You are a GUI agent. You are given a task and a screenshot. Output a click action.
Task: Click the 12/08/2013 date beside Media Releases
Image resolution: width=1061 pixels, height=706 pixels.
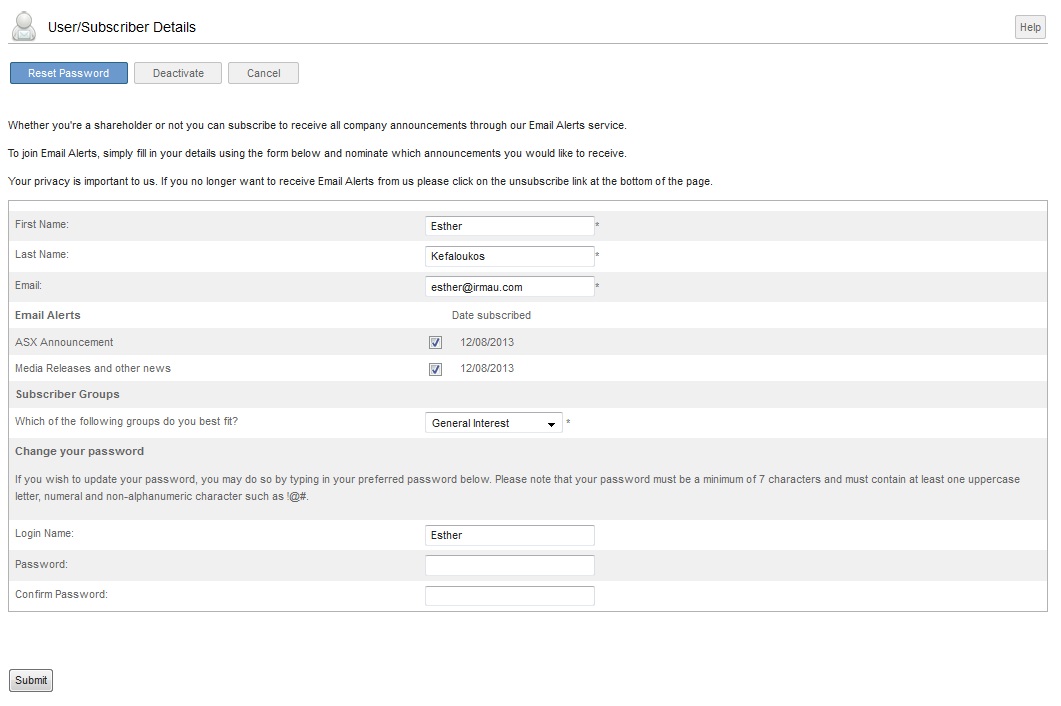(x=487, y=368)
